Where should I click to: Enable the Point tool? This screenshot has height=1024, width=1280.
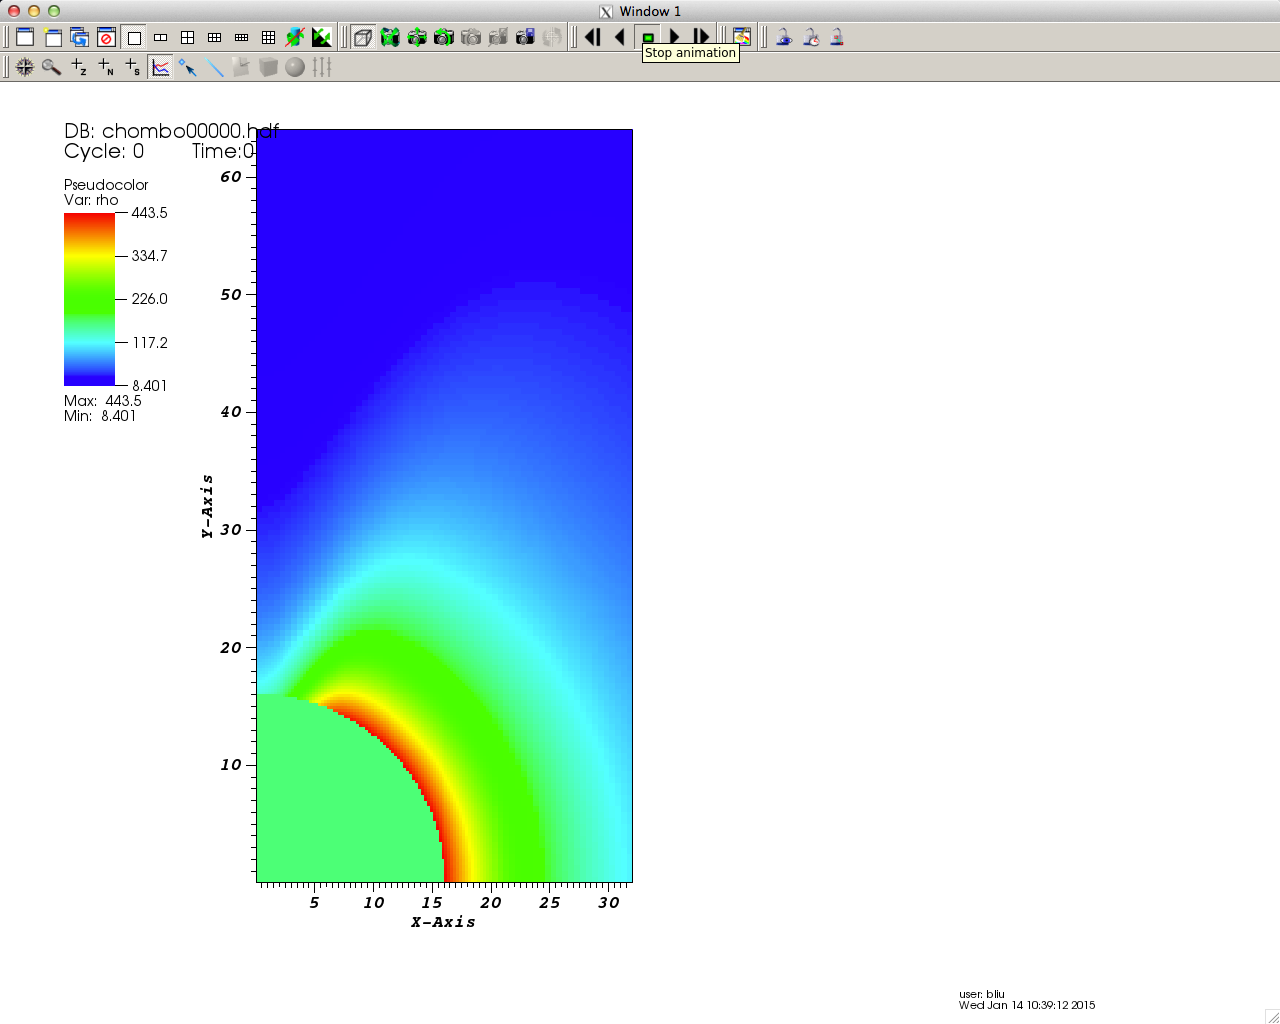pos(187,67)
